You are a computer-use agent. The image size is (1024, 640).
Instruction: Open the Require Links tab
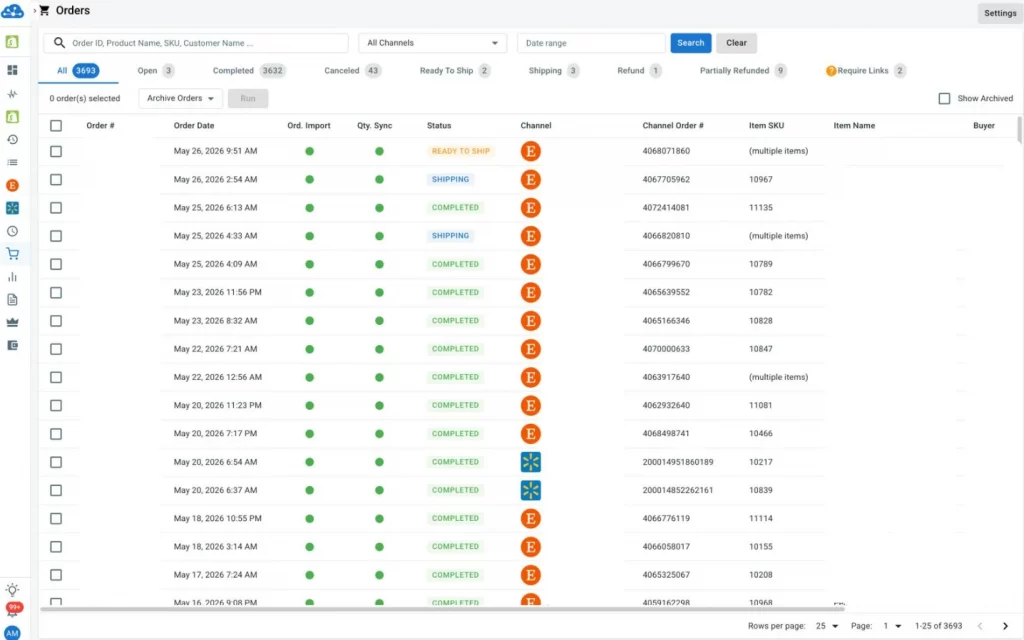tap(865, 71)
